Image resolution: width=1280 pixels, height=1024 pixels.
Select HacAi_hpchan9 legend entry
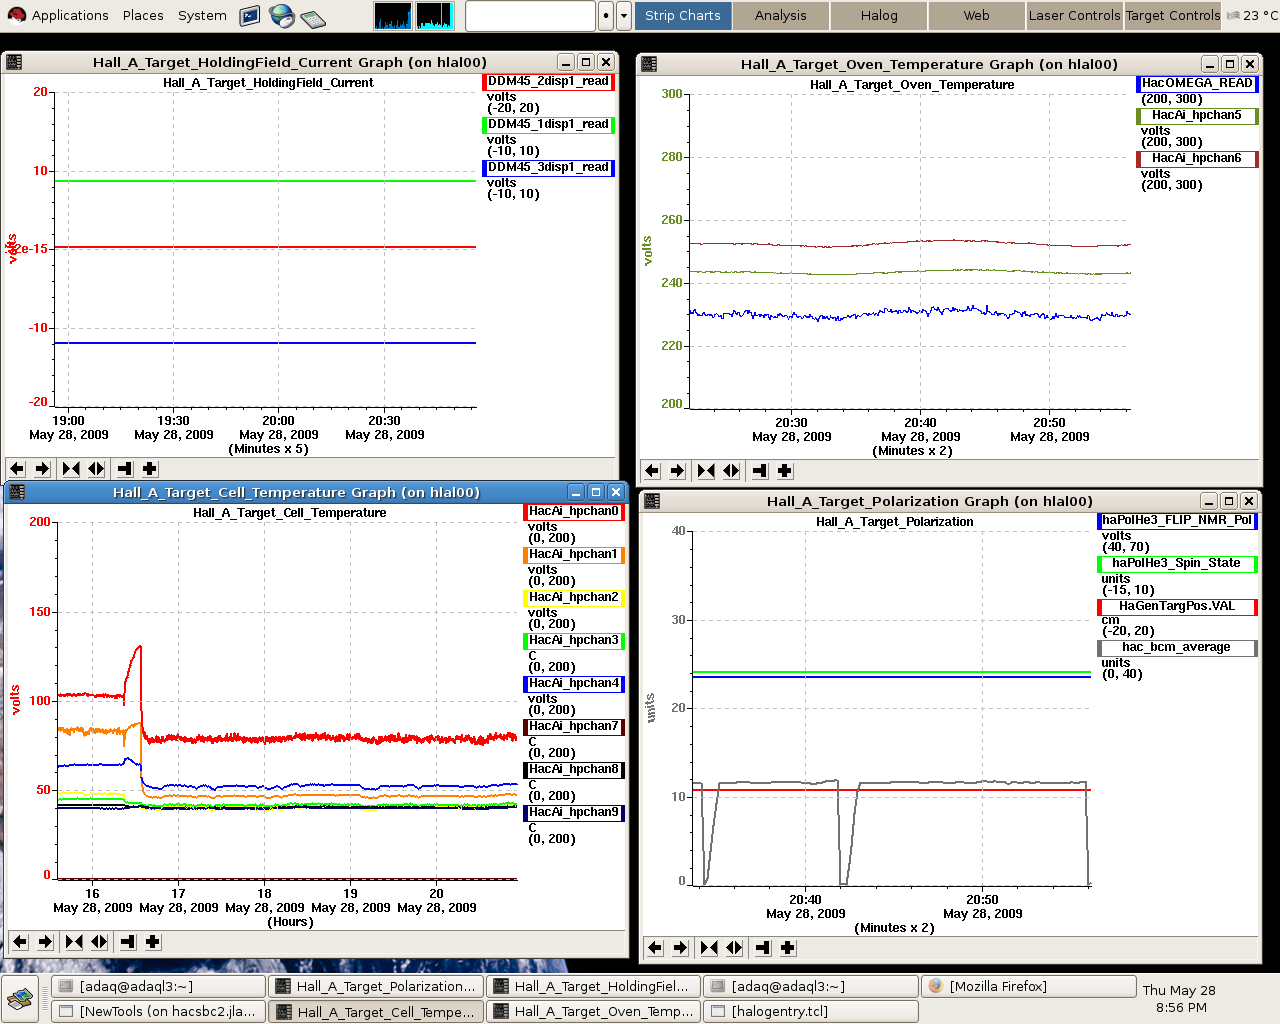574,813
